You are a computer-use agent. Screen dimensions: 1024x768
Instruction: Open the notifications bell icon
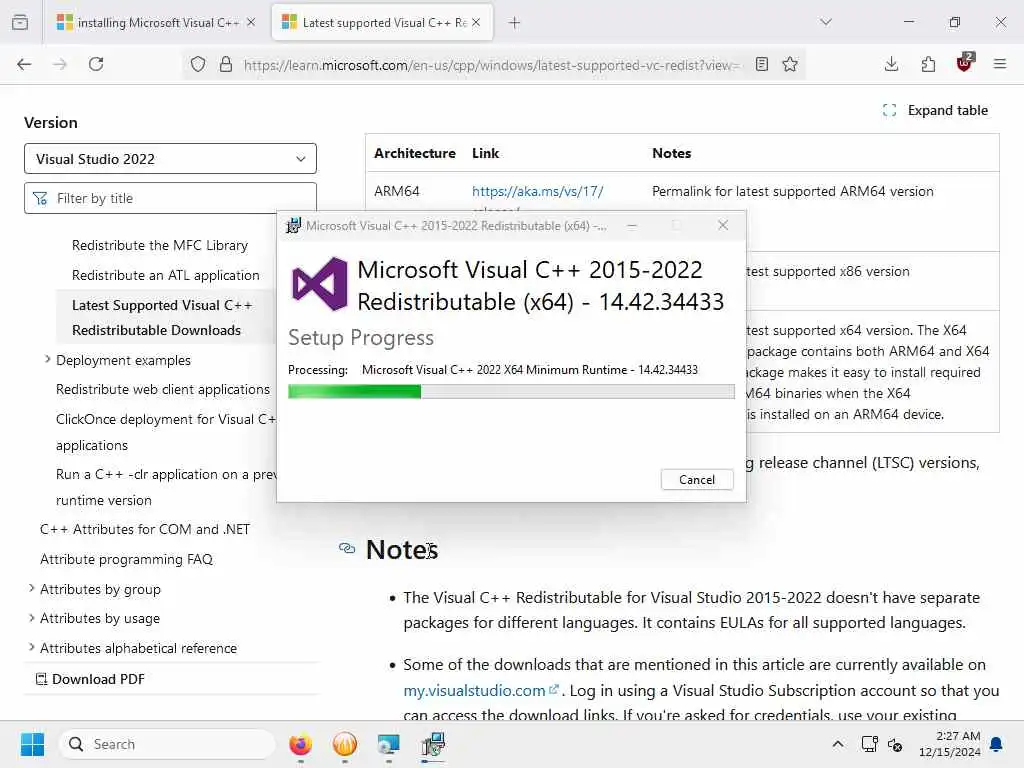[997, 744]
